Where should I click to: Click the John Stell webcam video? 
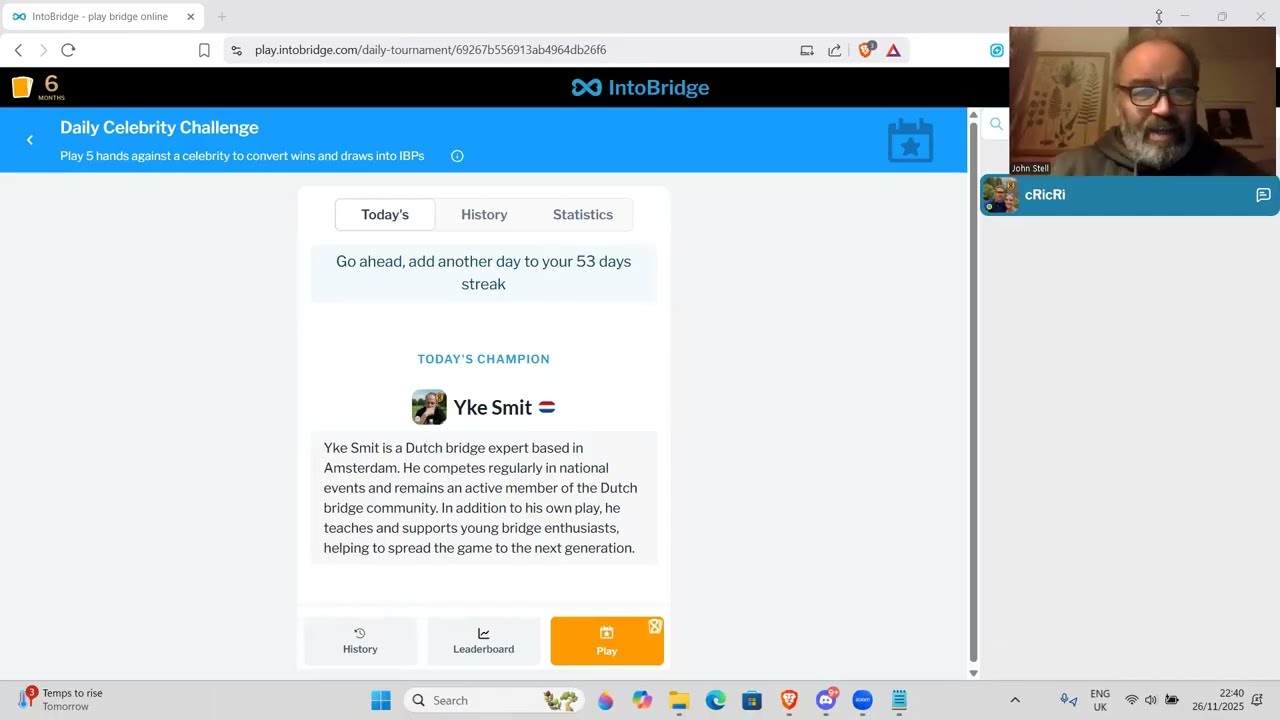pyautogui.click(x=1144, y=101)
